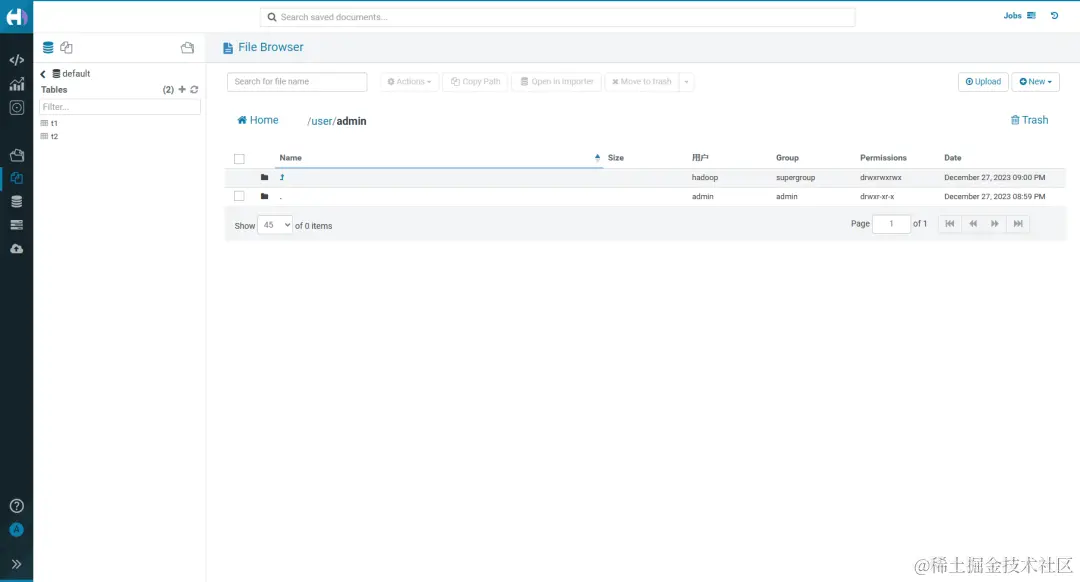Sort by Date column
The height and width of the screenshot is (582, 1080).
pyautogui.click(x=953, y=158)
